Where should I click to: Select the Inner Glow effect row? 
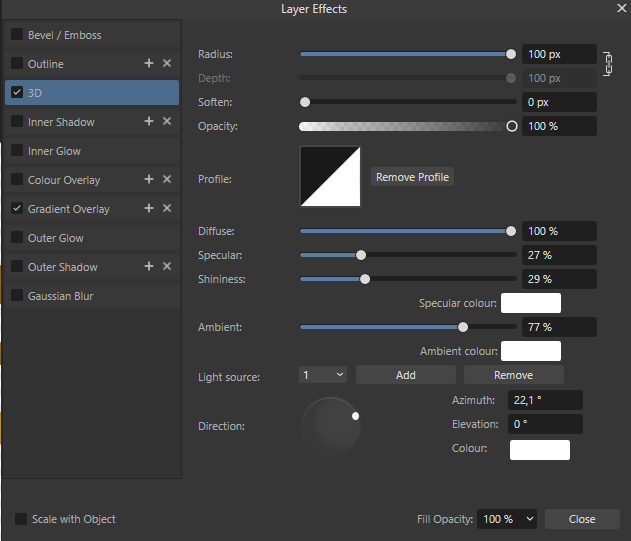click(92, 151)
